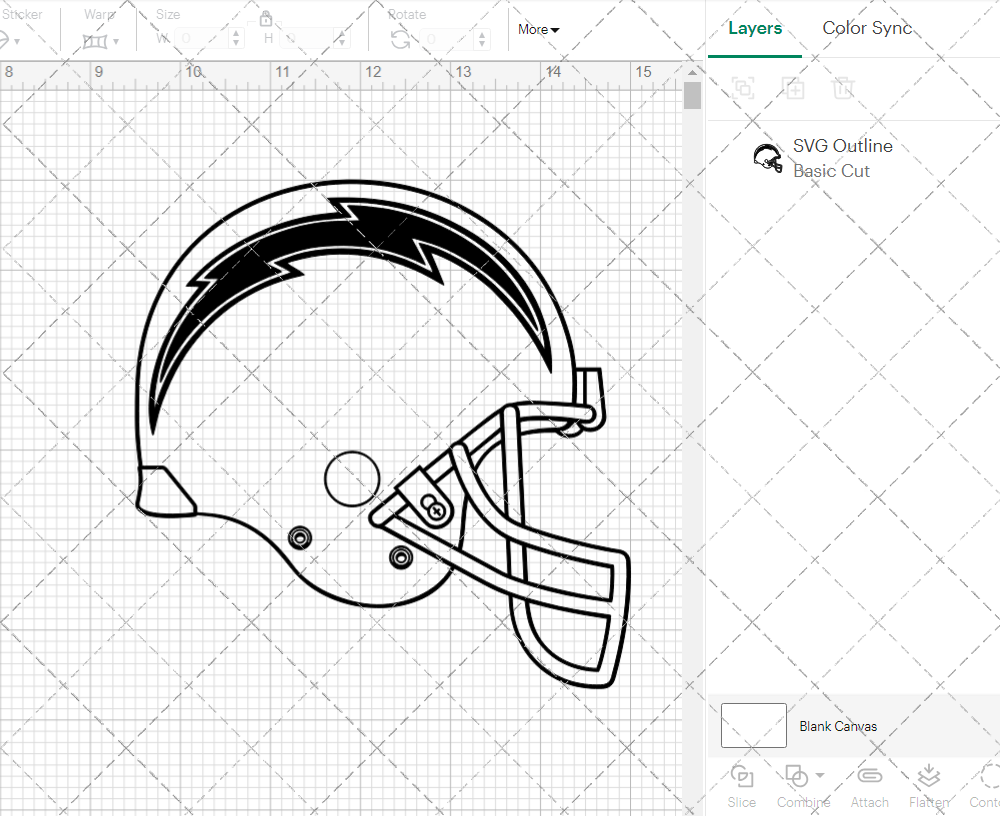
Task: Click the Contour icon at panel bottom
Action: pyautogui.click(x=987, y=777)
